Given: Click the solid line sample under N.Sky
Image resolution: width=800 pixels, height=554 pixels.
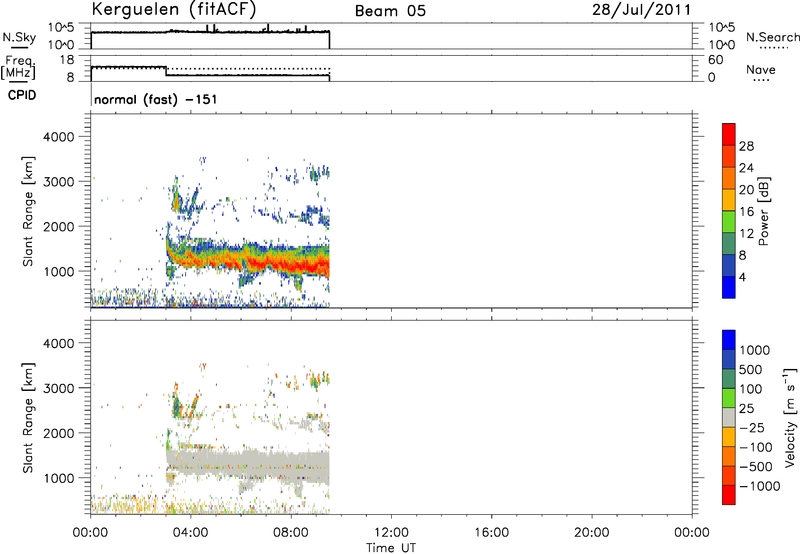Looking at the screenshot, I should [x=19, y=48].
